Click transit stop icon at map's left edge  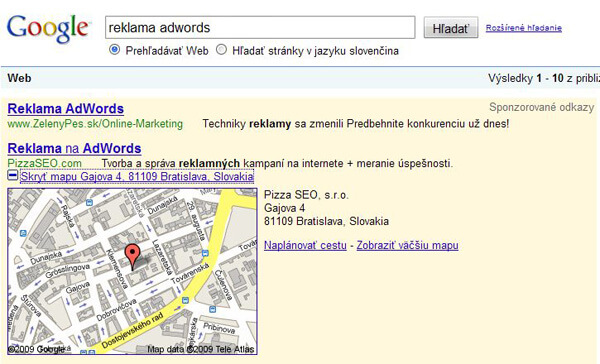pyautogui.click(x=23, y=233)
